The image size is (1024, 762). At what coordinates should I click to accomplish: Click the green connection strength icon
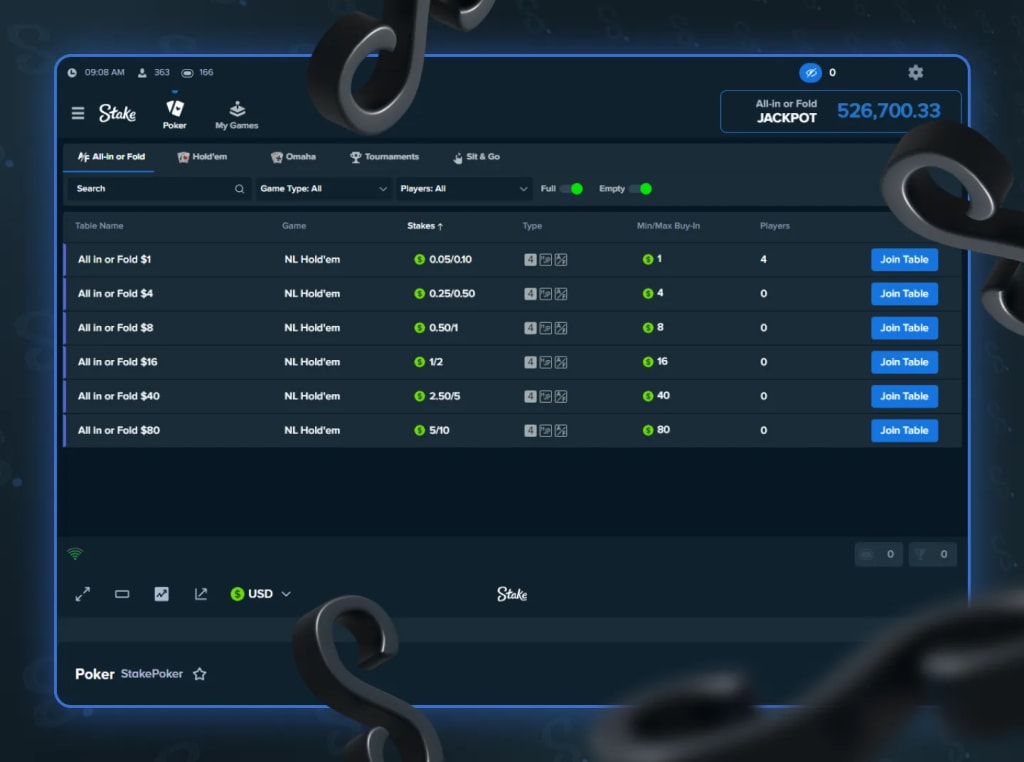click(76, 553)
